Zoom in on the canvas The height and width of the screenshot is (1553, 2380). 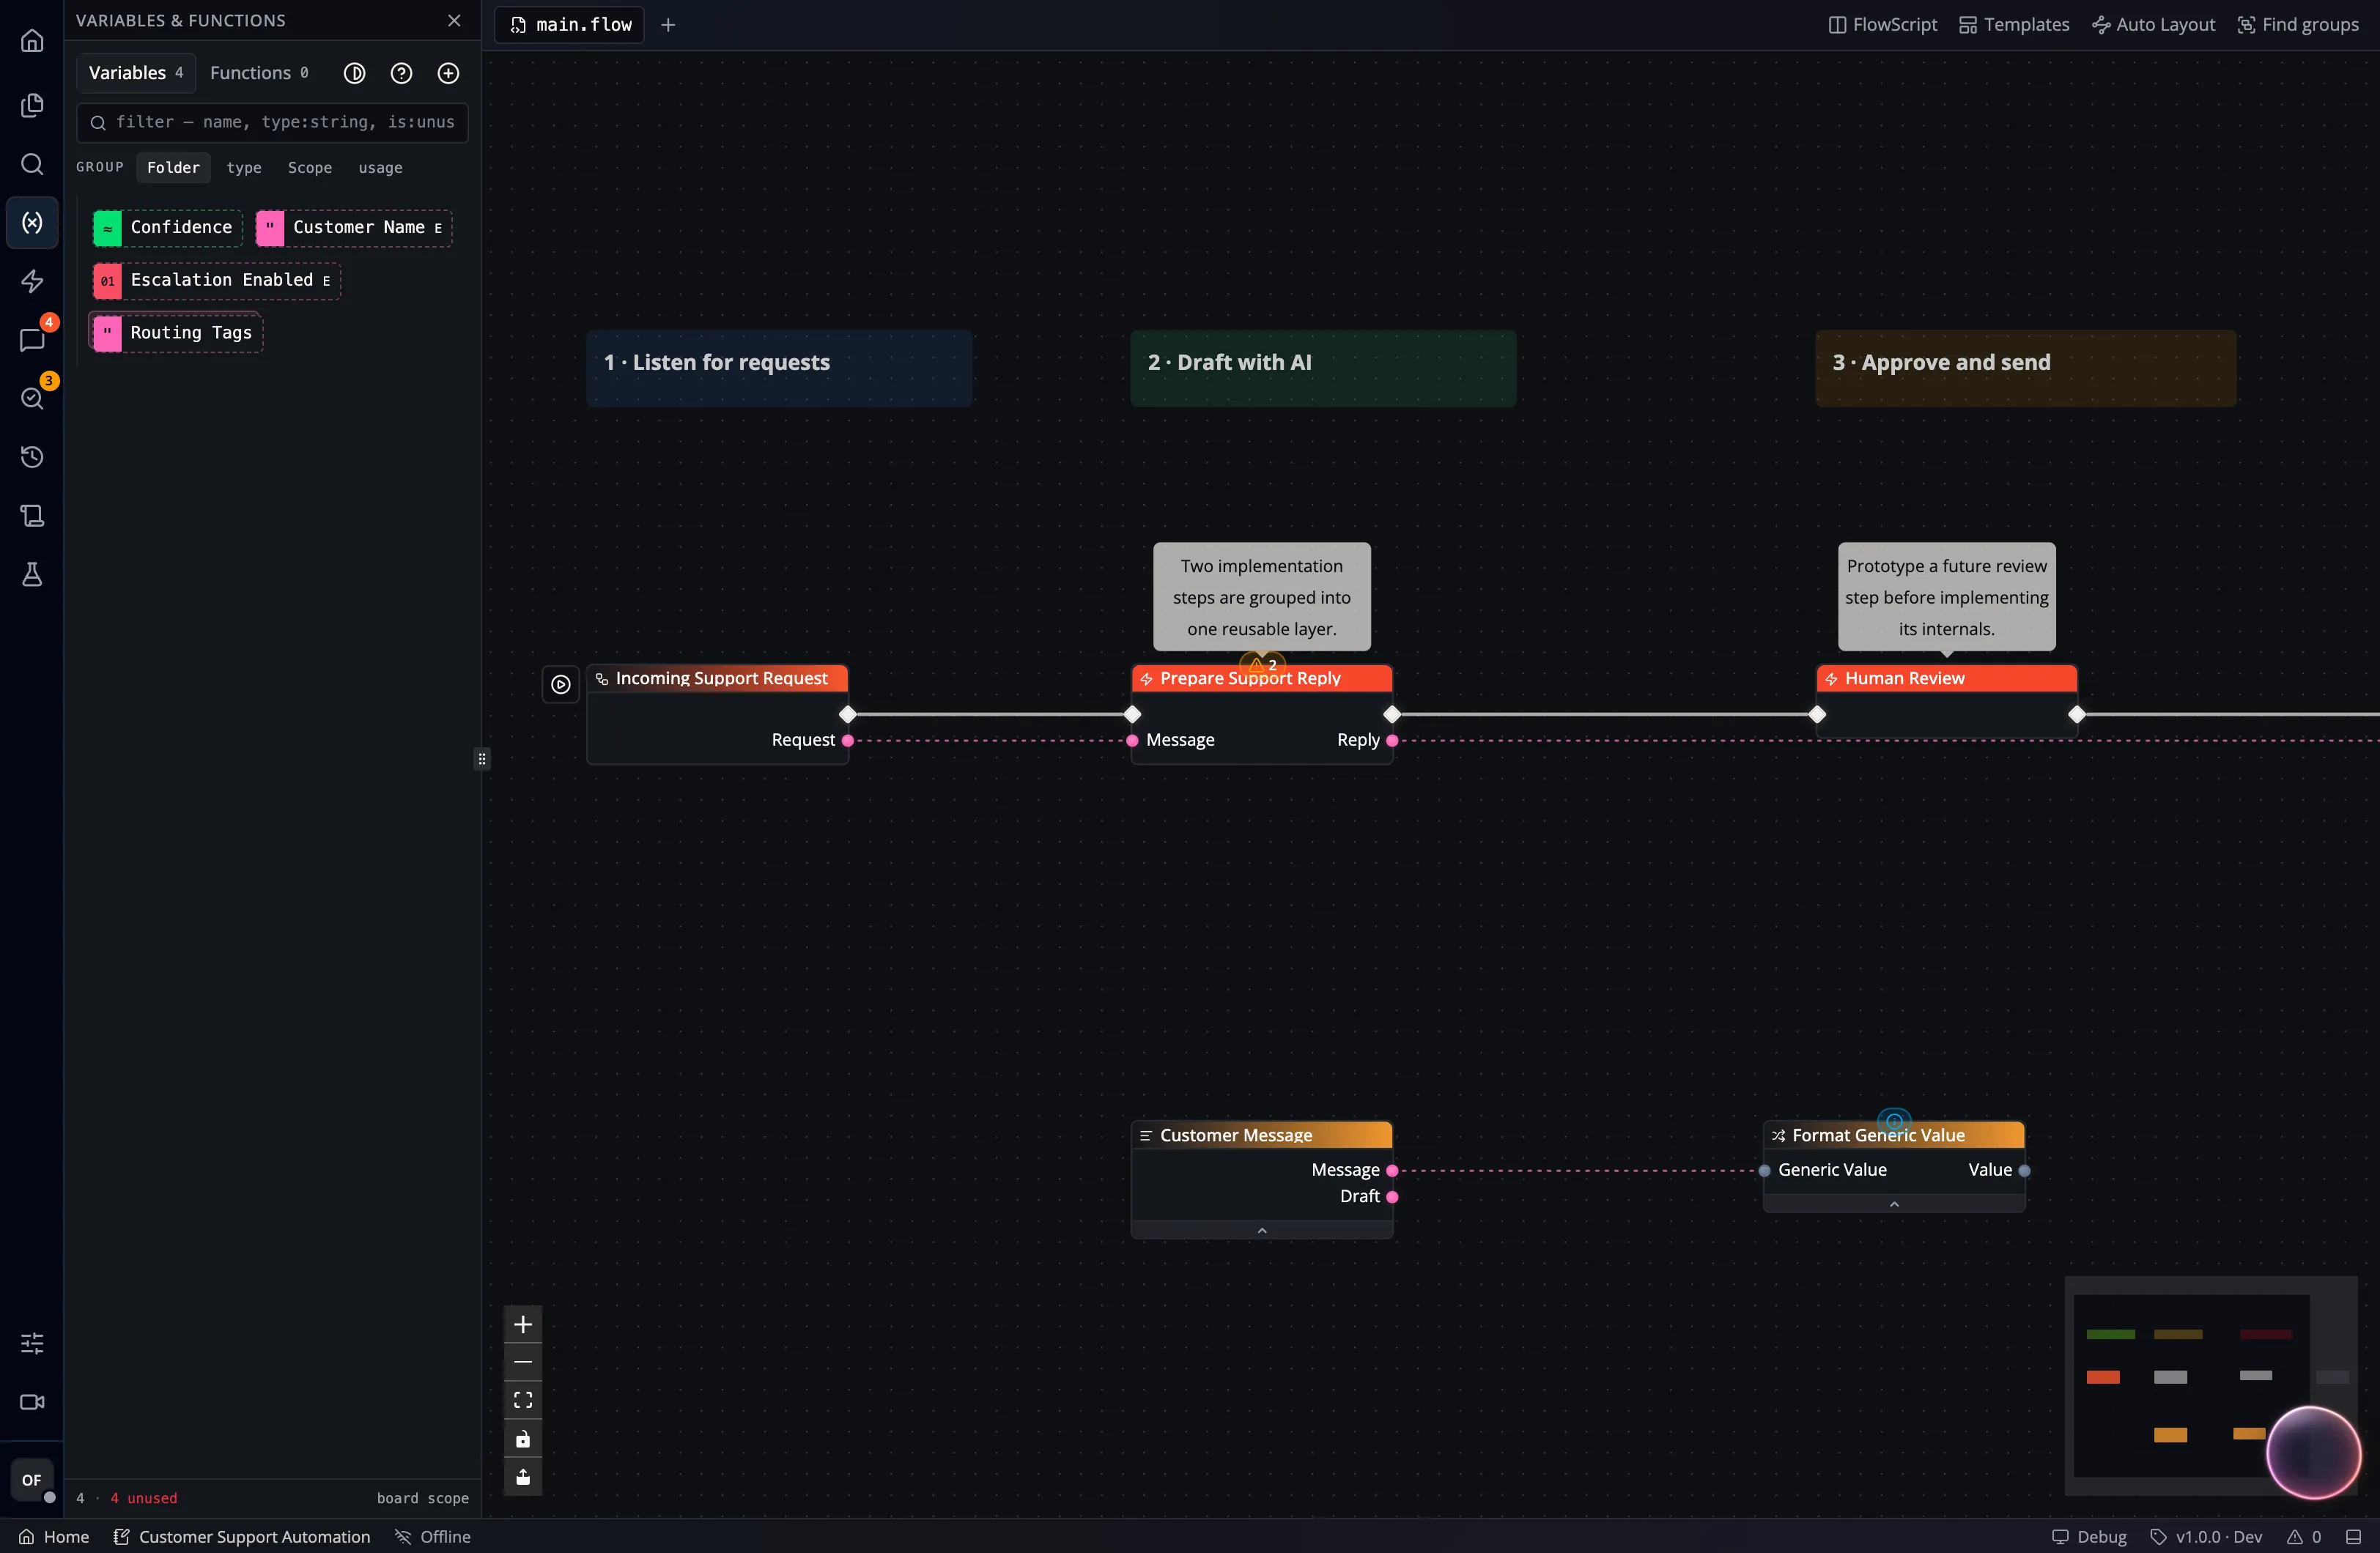(523, 1325)
